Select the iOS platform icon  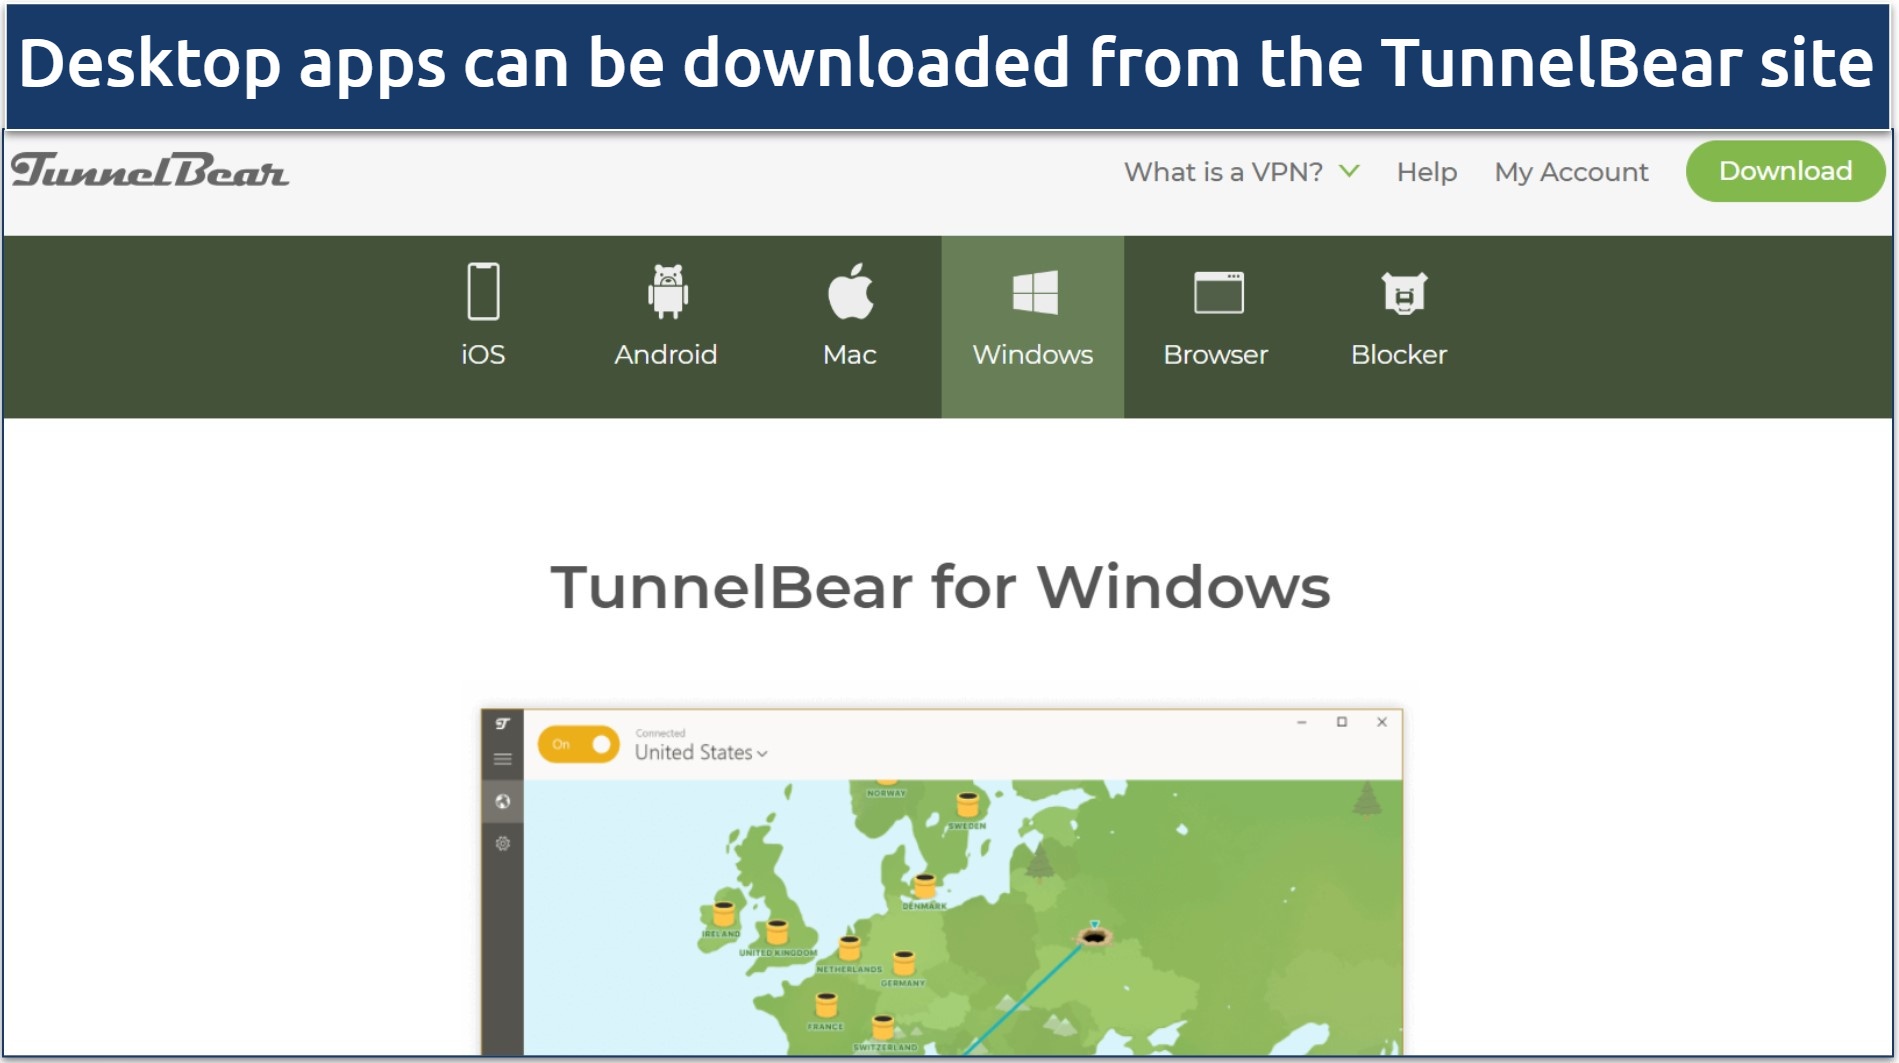(x=483, y=290)
